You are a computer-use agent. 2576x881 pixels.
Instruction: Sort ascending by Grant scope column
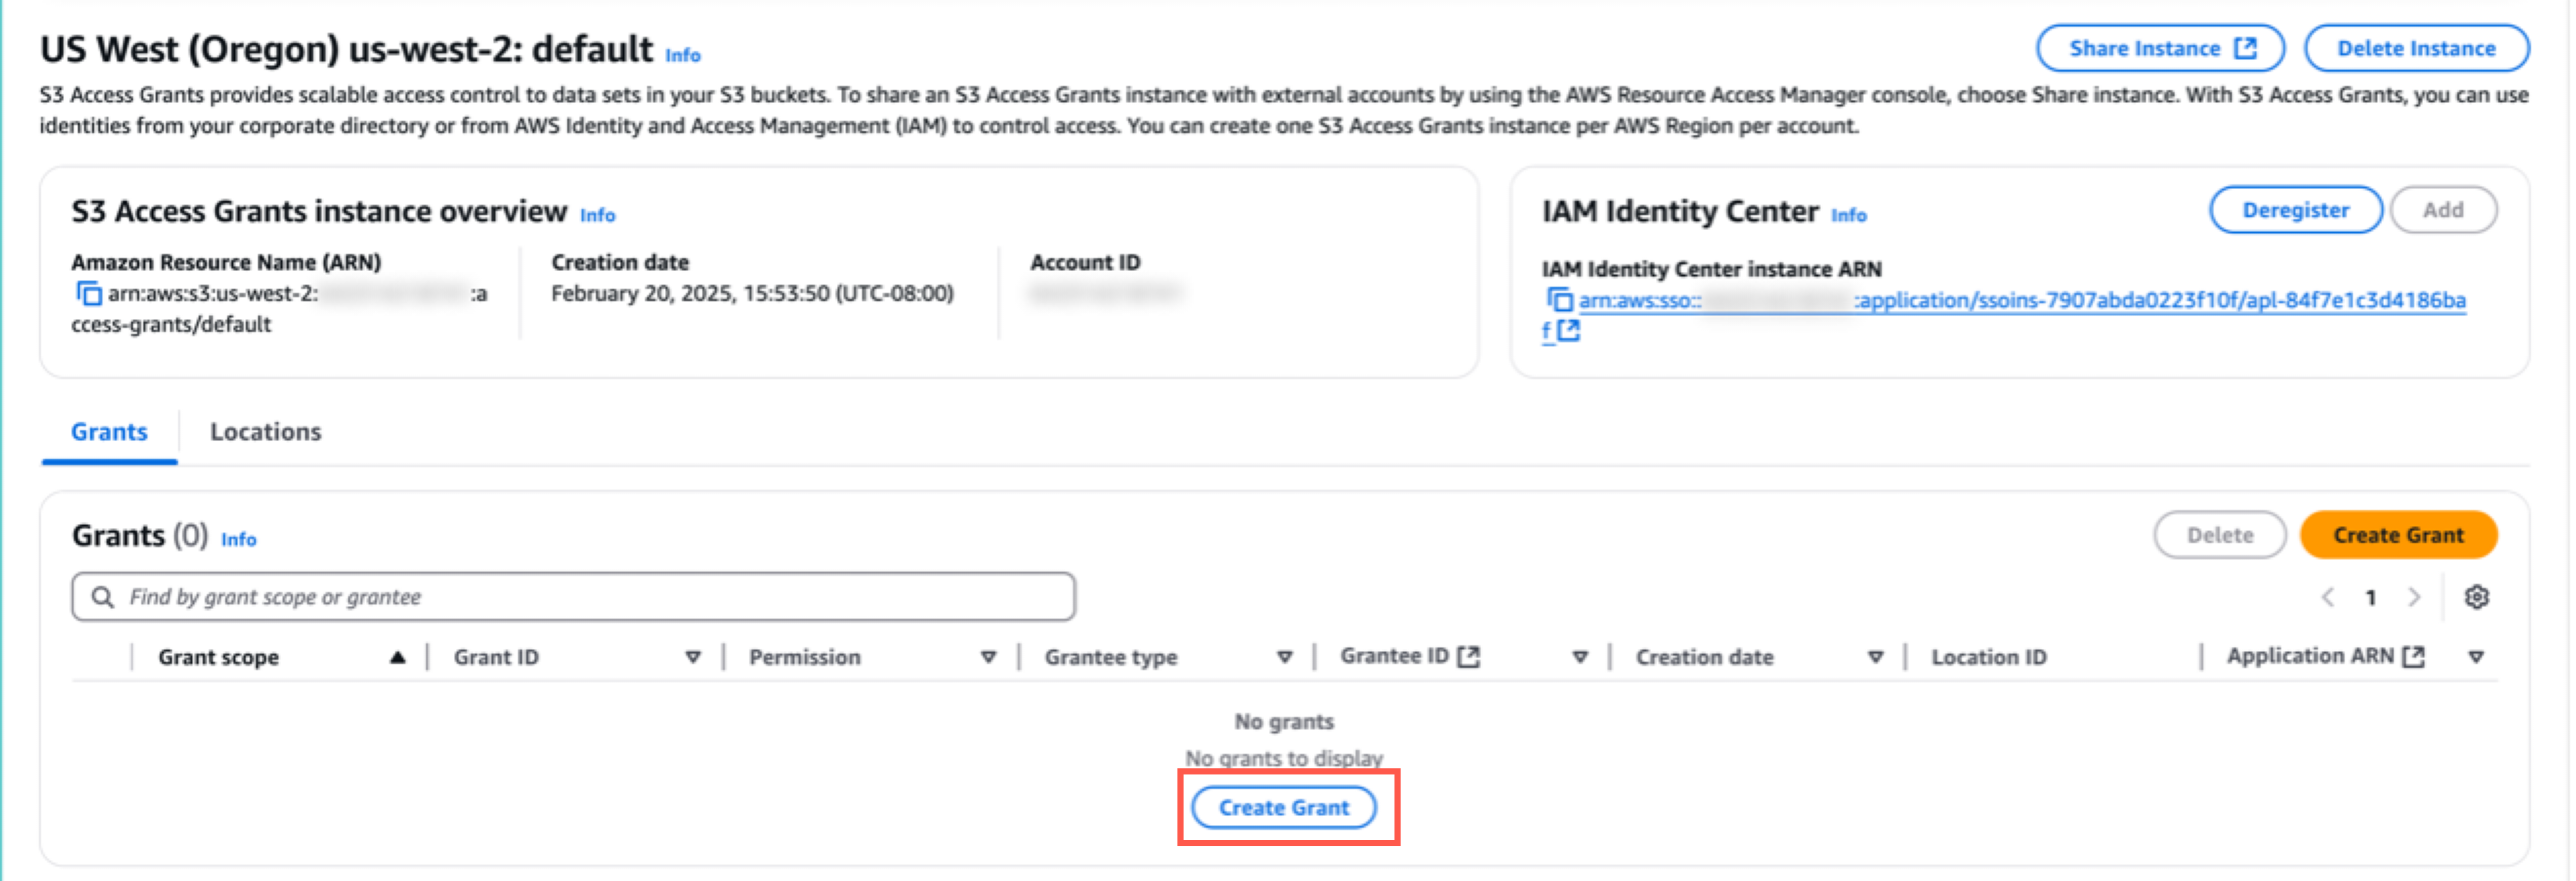(397, 657)
